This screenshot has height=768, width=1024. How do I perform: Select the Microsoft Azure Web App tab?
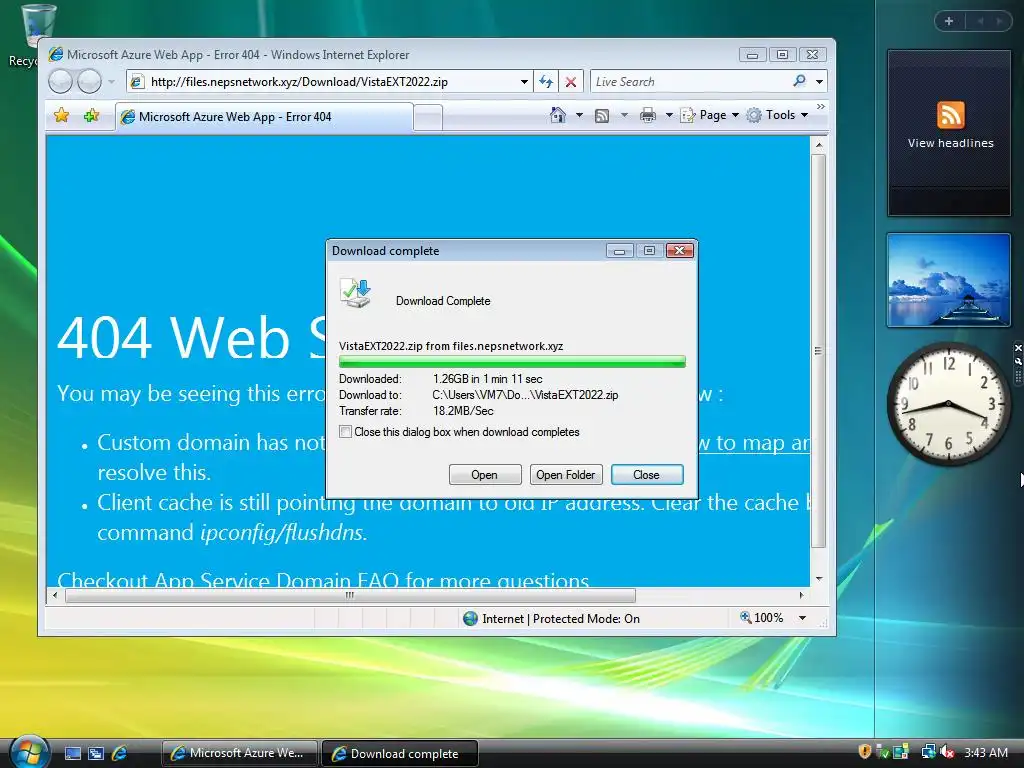pyautogui.click(x=264, y=117)
